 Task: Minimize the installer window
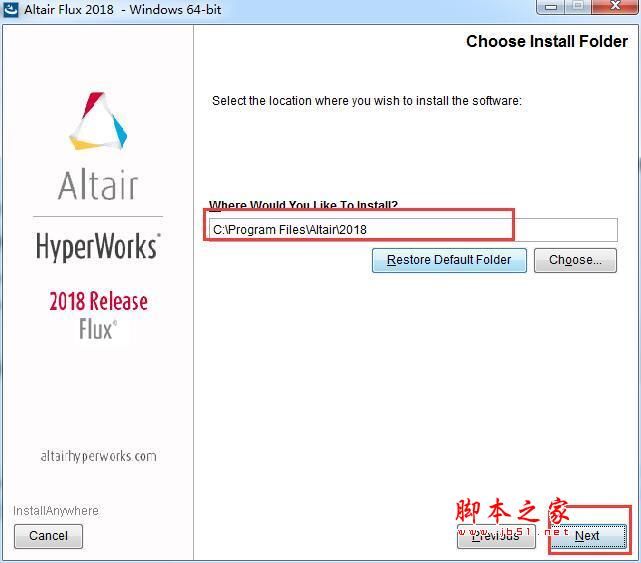click(x=551, y=7)
